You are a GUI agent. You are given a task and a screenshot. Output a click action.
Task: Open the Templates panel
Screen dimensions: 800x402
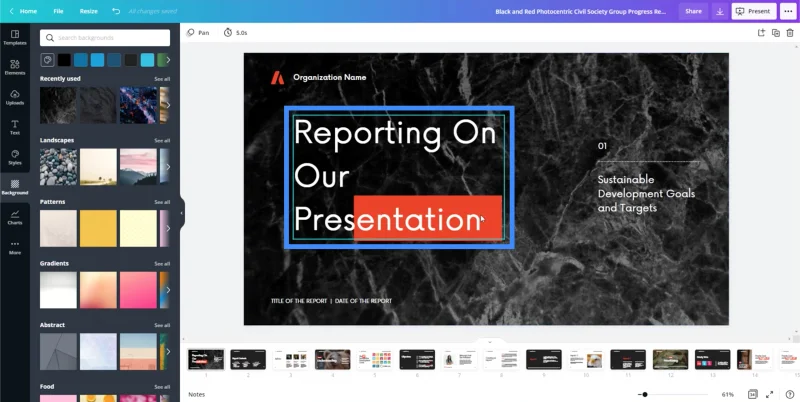click(x=15, y=38)
